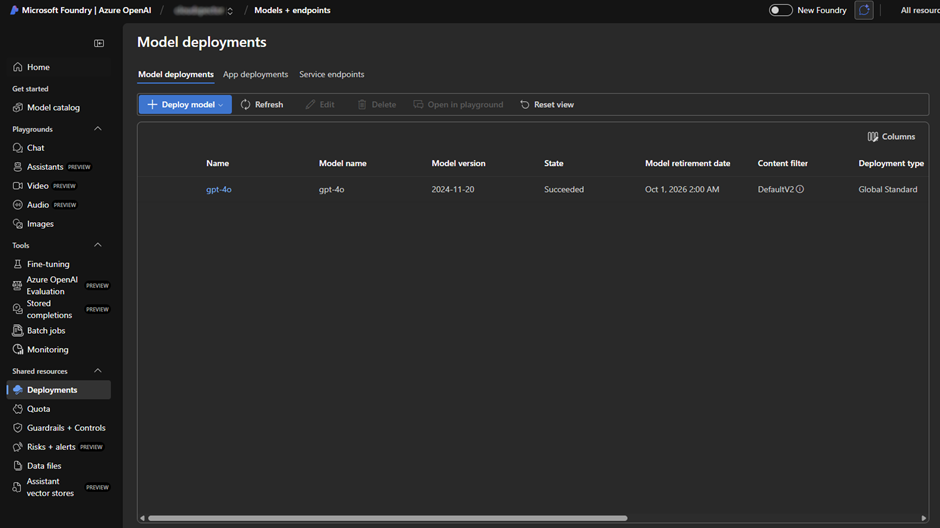Open Batch jobs from the sidebar
Screen dimensions: 940x528
pyautogui.click(x=17, y=331)
